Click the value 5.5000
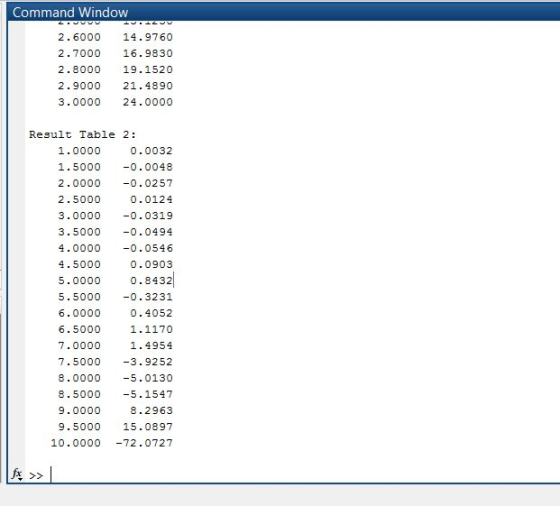560x506 pixels. point(79,297)
